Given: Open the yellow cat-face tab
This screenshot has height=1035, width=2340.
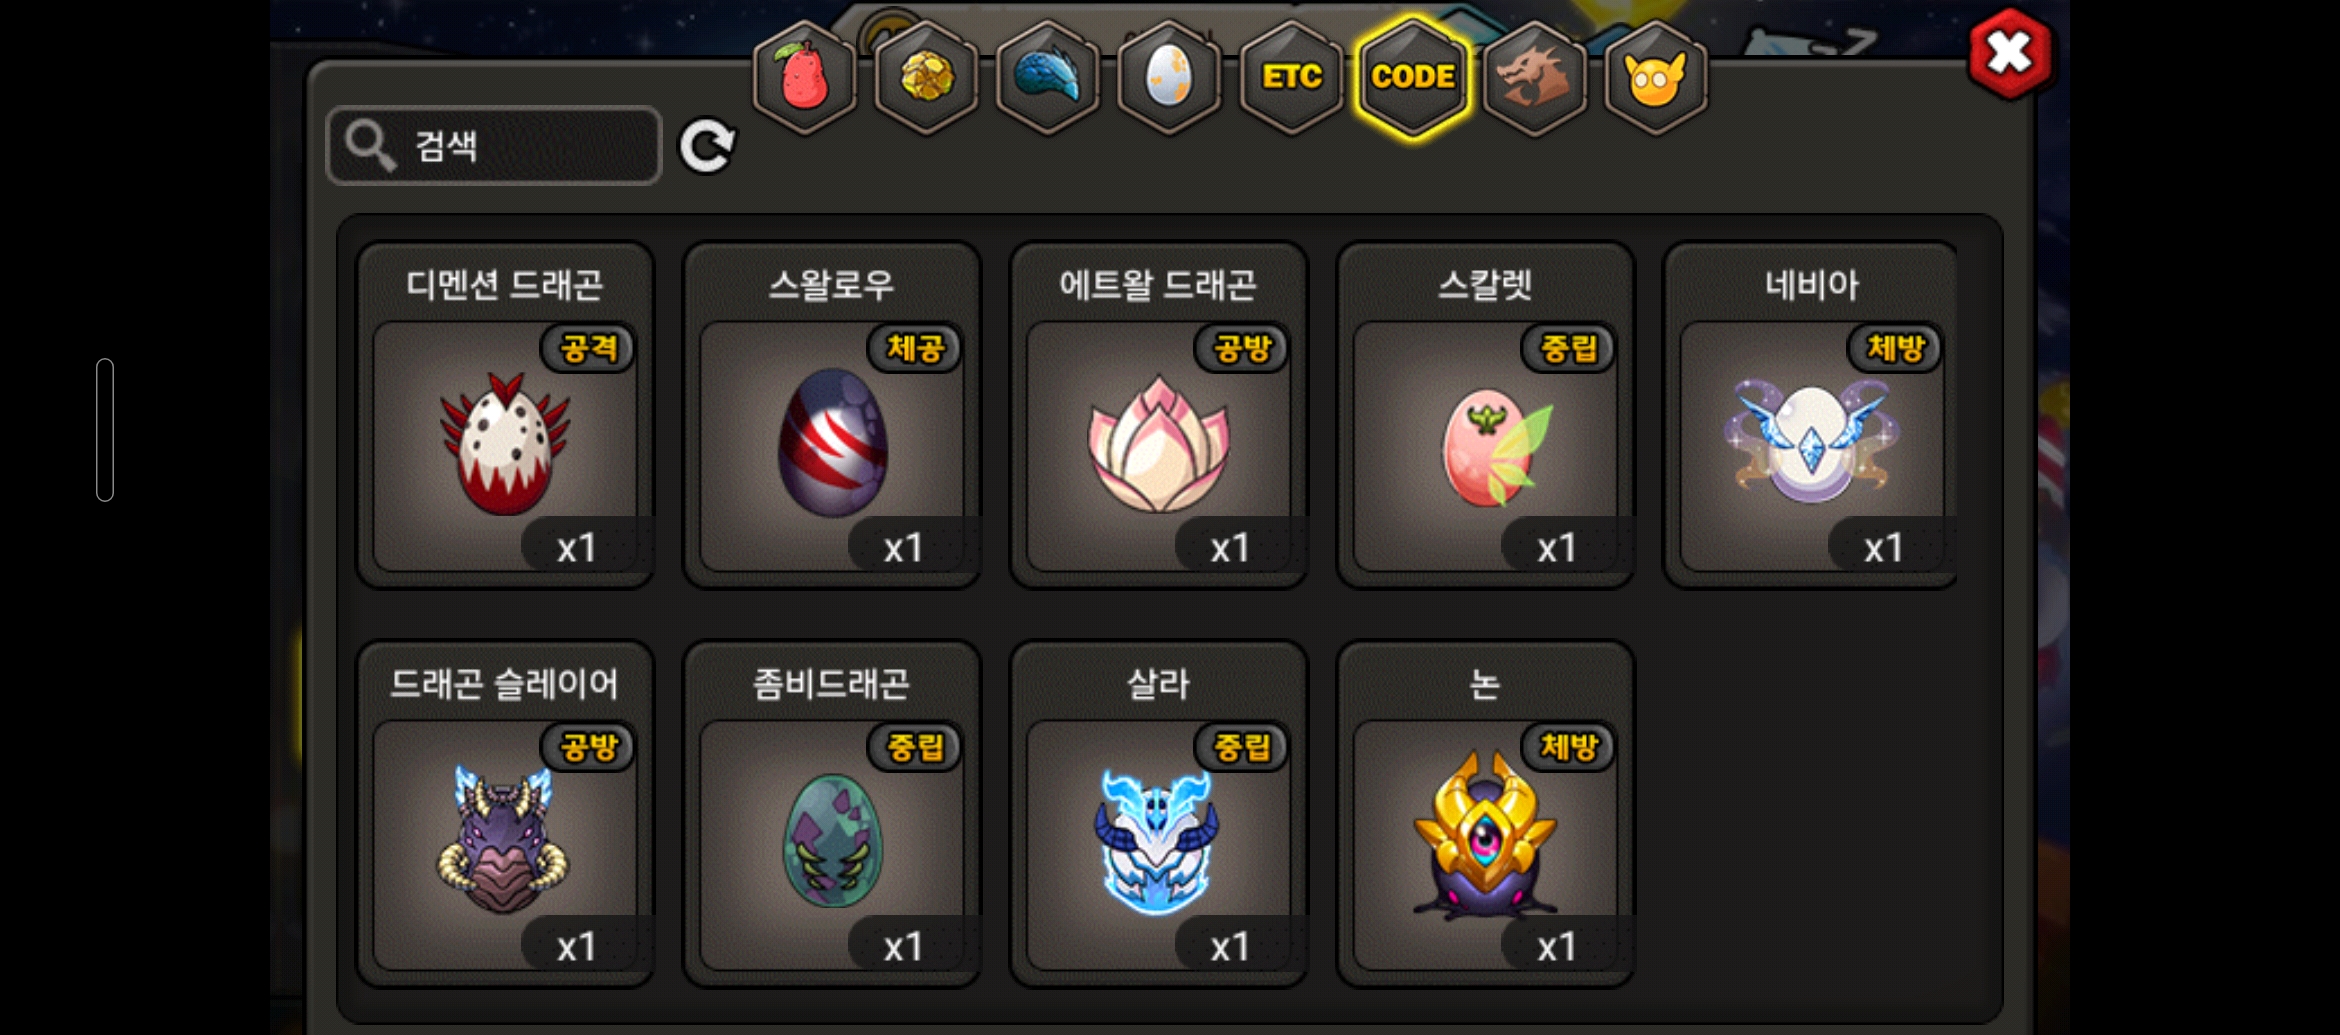Looking at the screenshot, I should (1656, 77).
